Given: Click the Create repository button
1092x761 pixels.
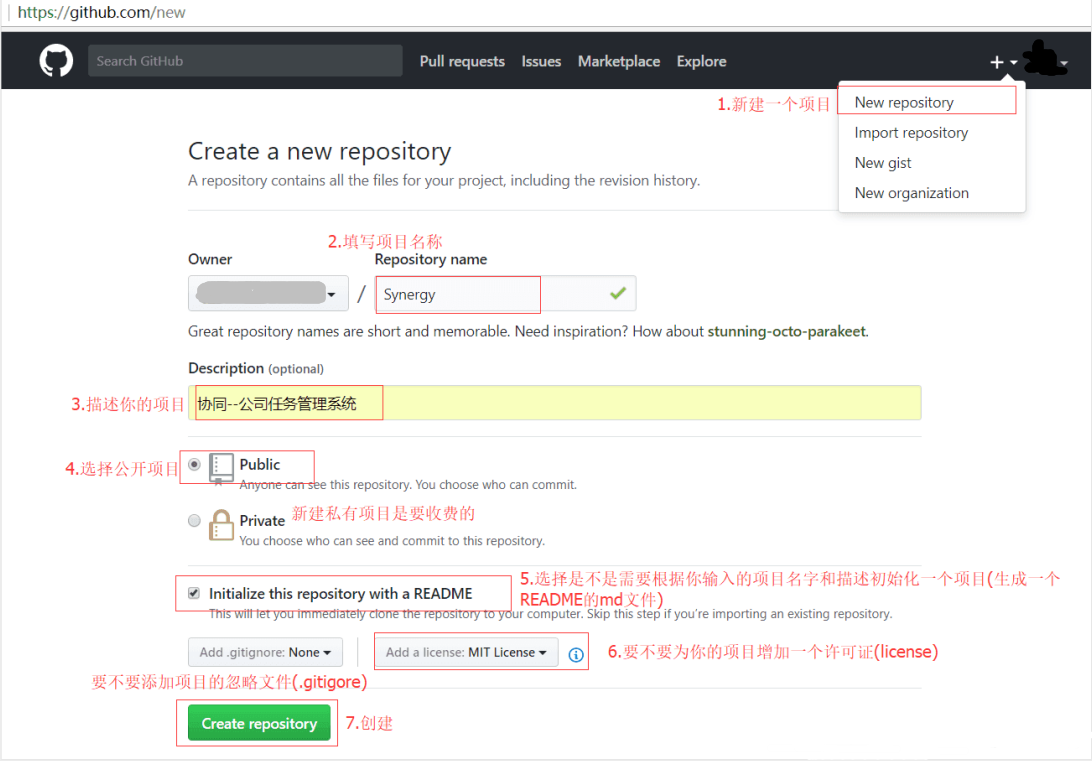Looking at the screenshot, I should pyautogui.click(x=259, y=723).
